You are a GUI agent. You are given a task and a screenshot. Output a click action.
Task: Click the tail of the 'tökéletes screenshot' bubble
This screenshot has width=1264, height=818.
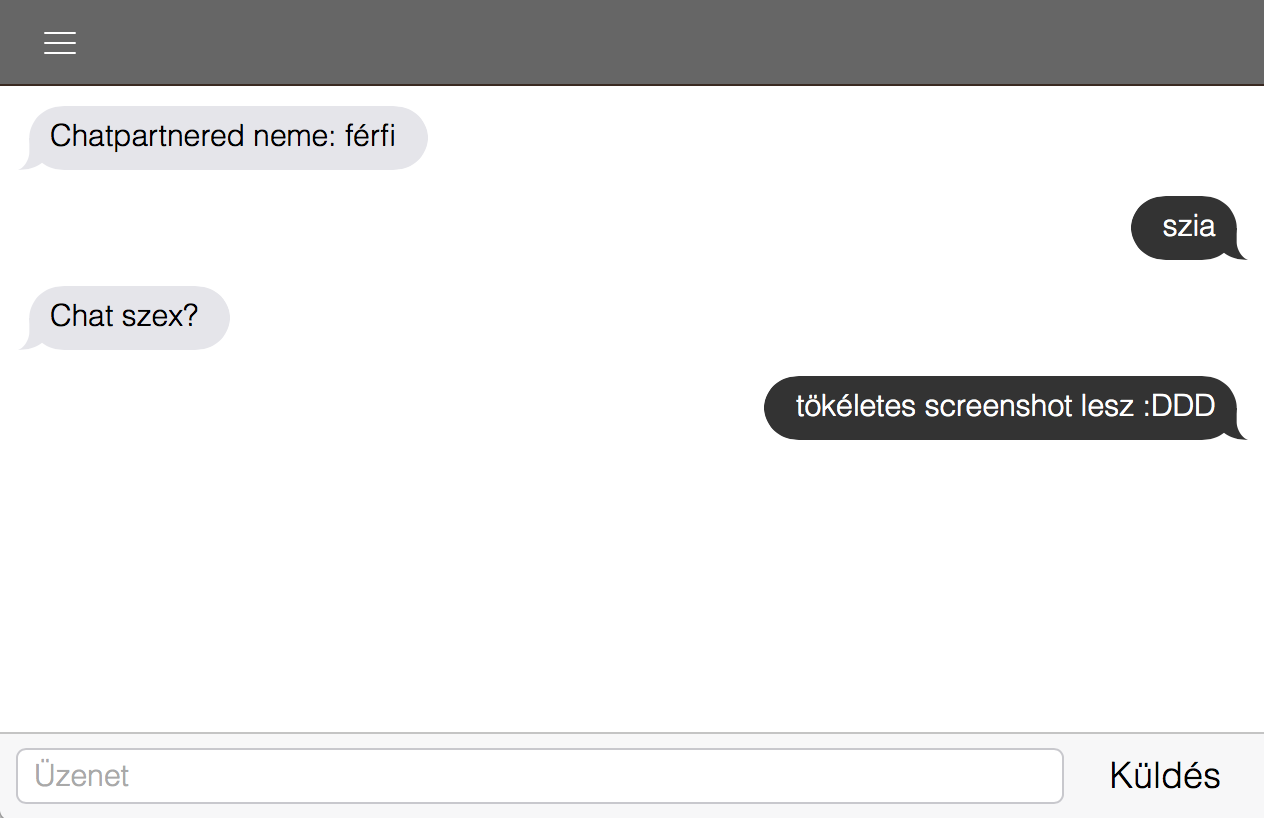point(1240,431)
